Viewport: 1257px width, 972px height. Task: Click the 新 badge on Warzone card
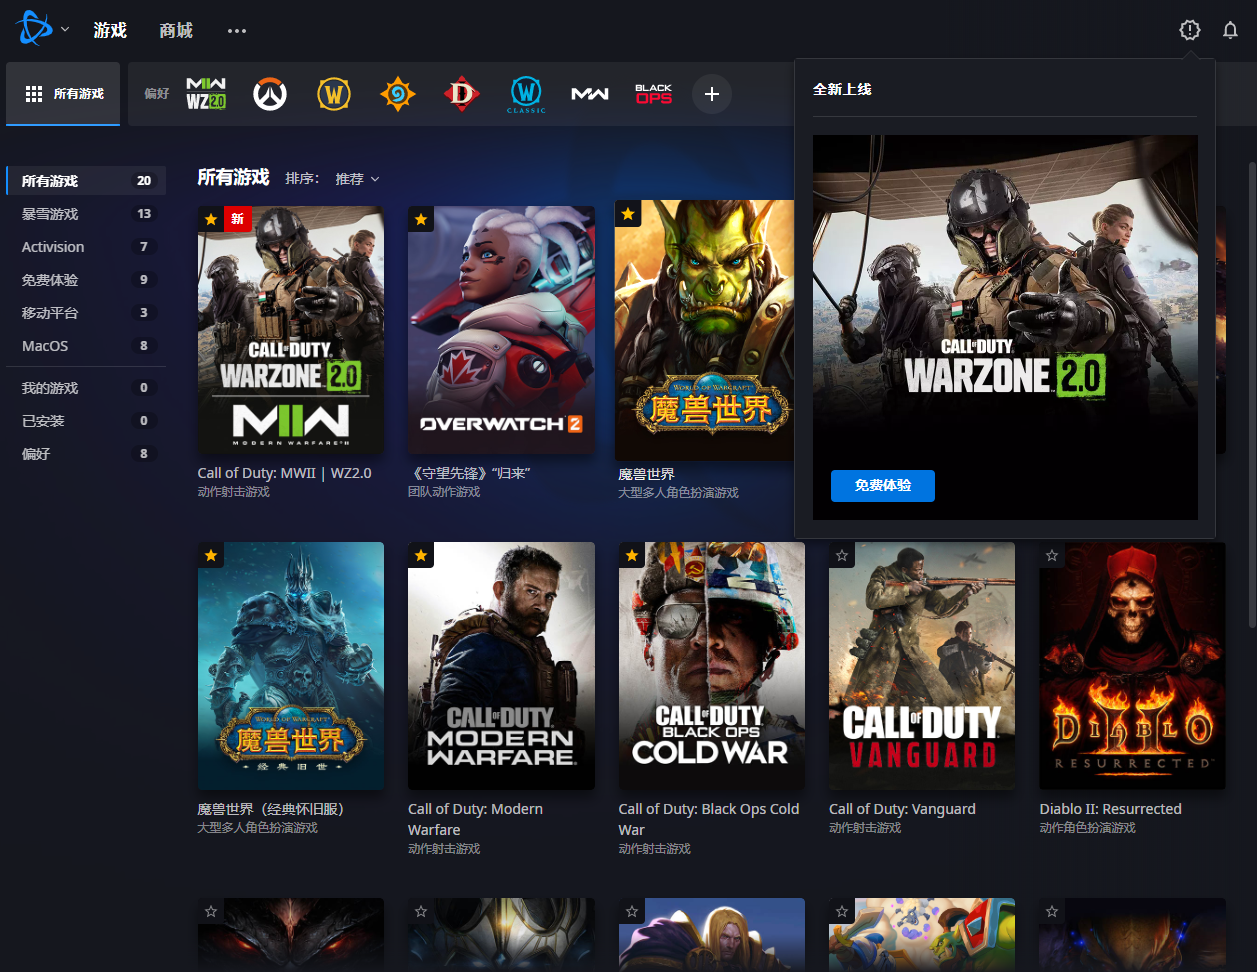pyautogui.click(x=238, y=219)
